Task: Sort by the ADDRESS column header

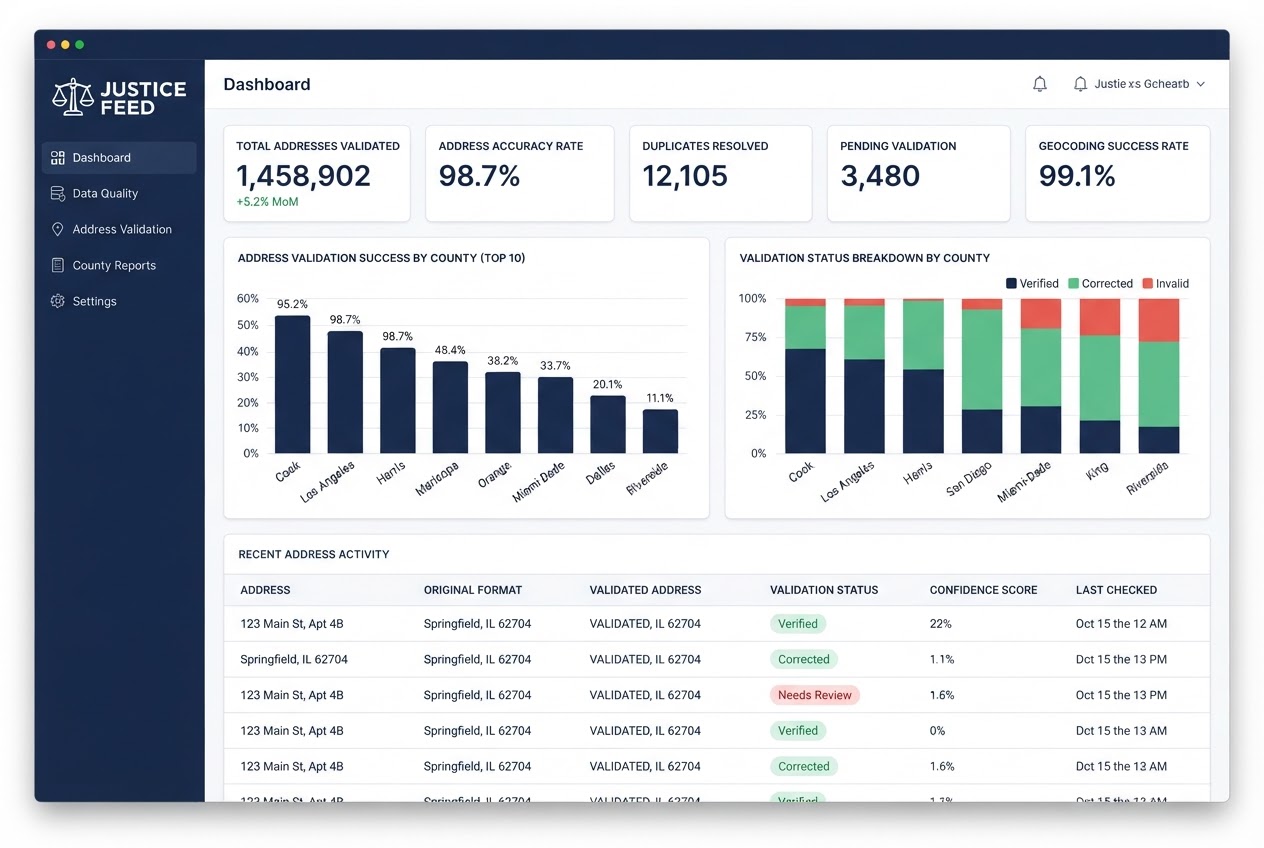Action: point(265,590)
